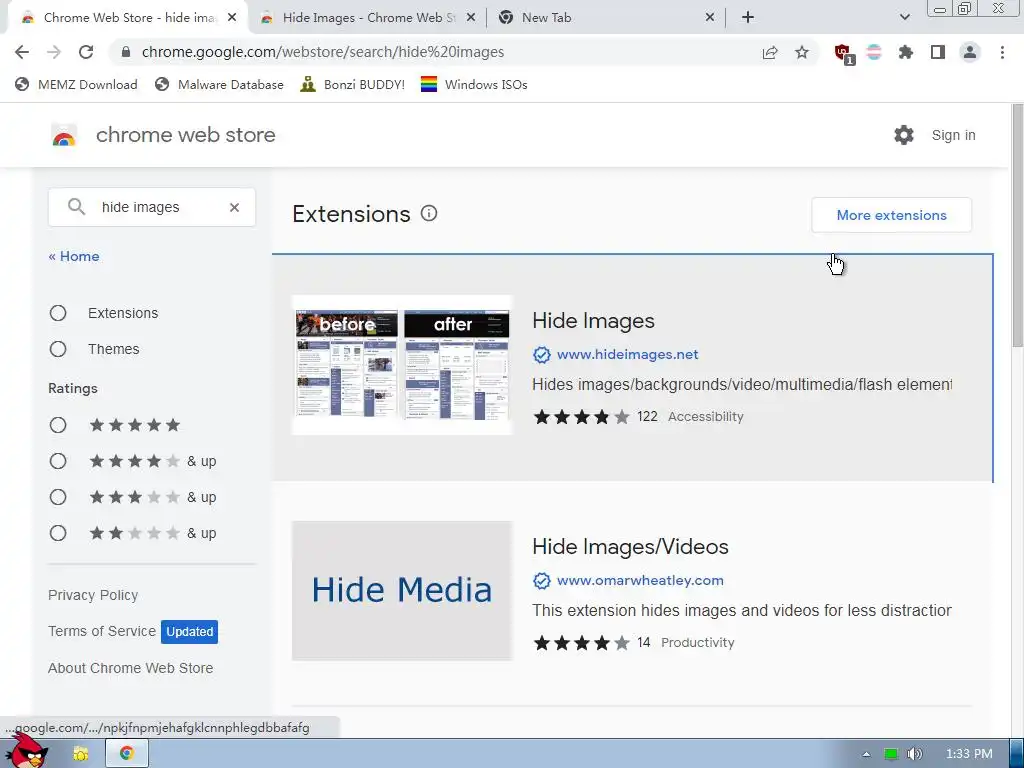
Task: Click Sign in link
Action: click(x=953, y=135)
